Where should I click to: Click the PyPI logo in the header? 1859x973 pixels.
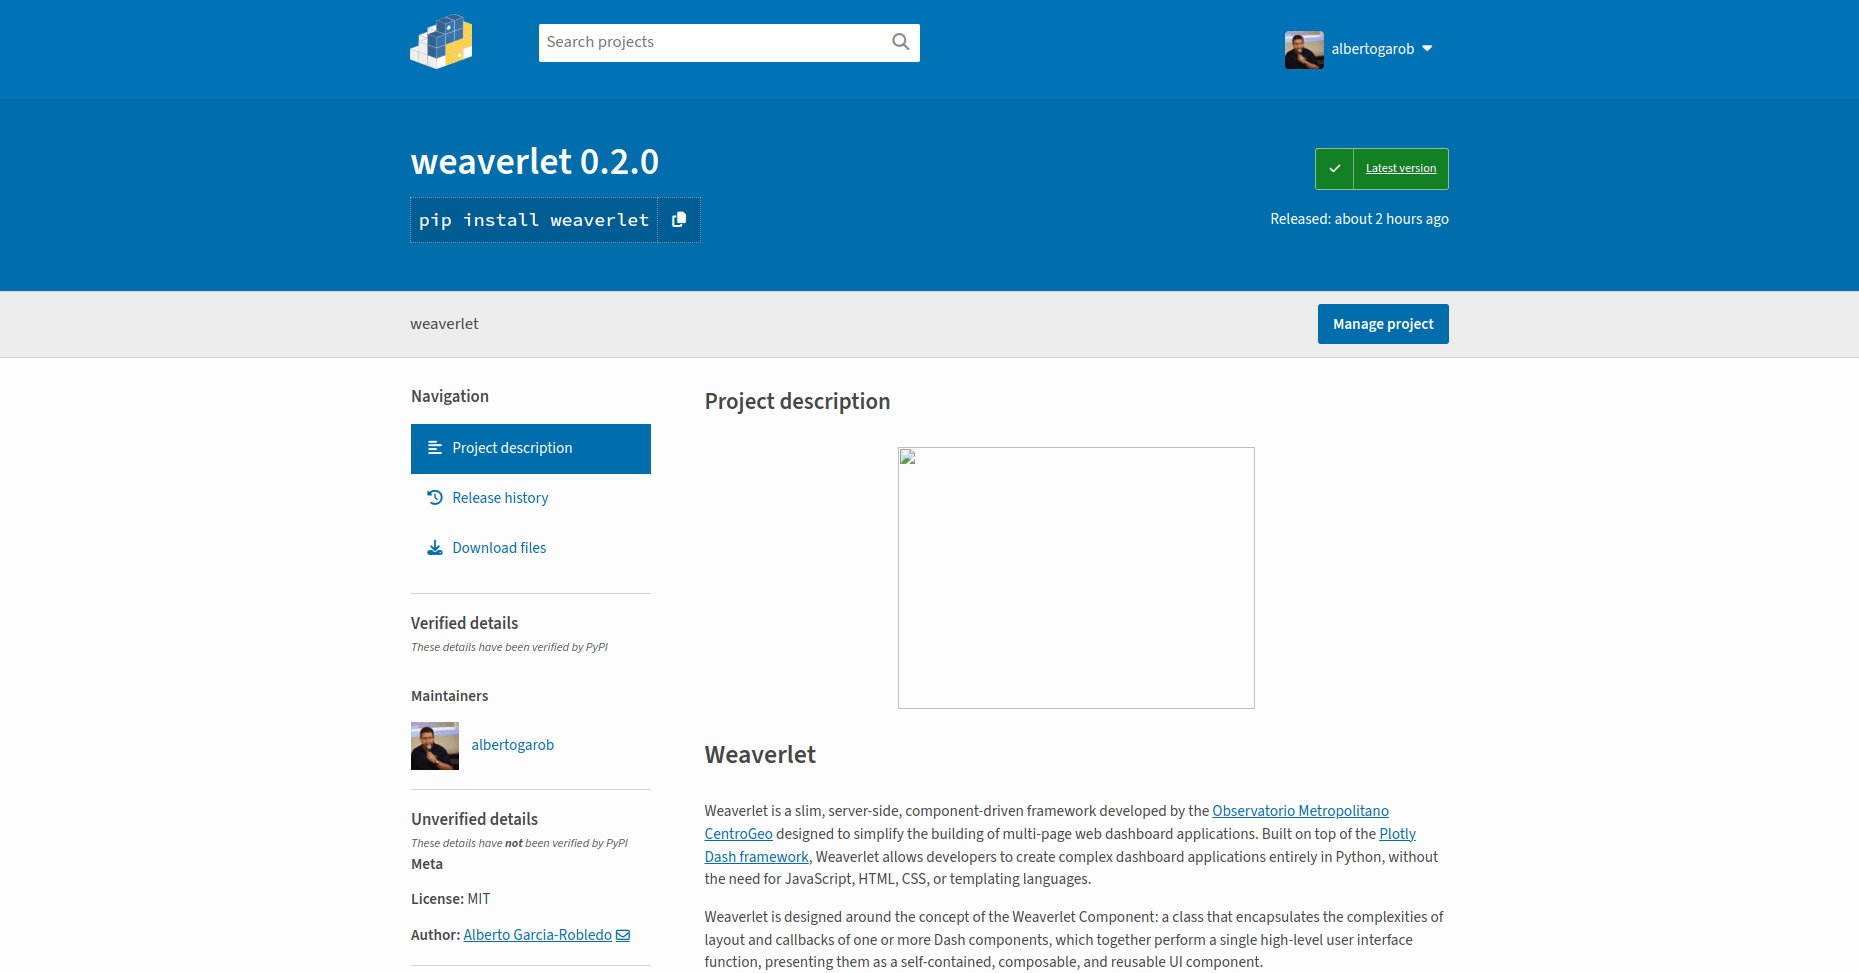pos(441,42)
